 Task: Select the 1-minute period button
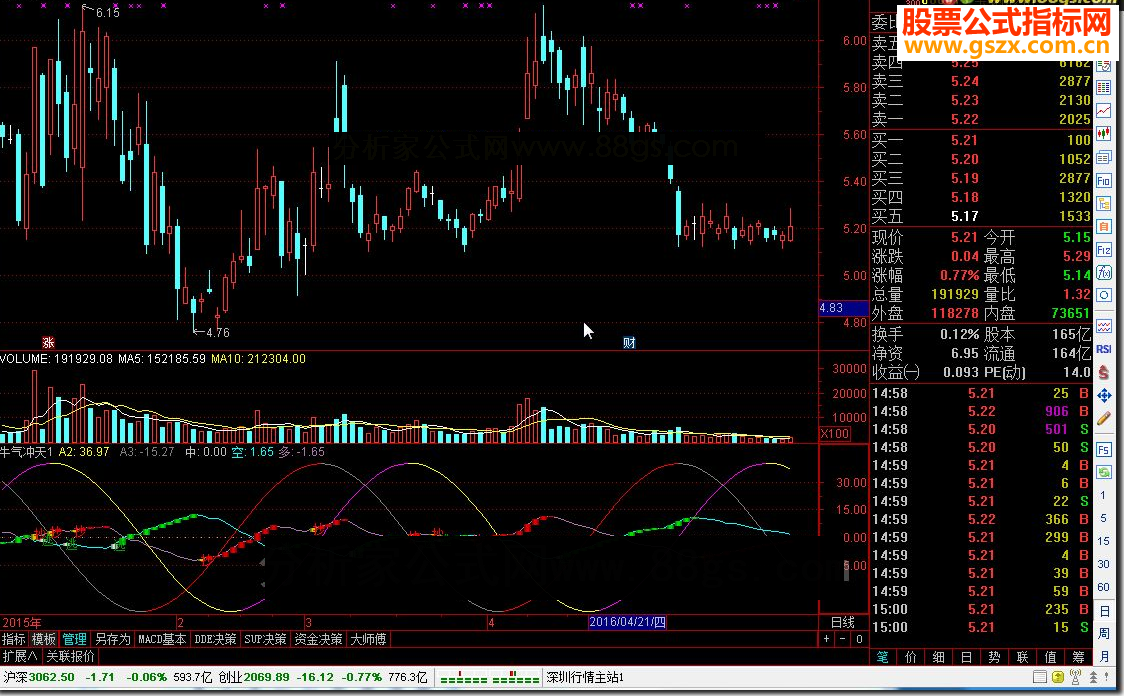pos(1103,495)
